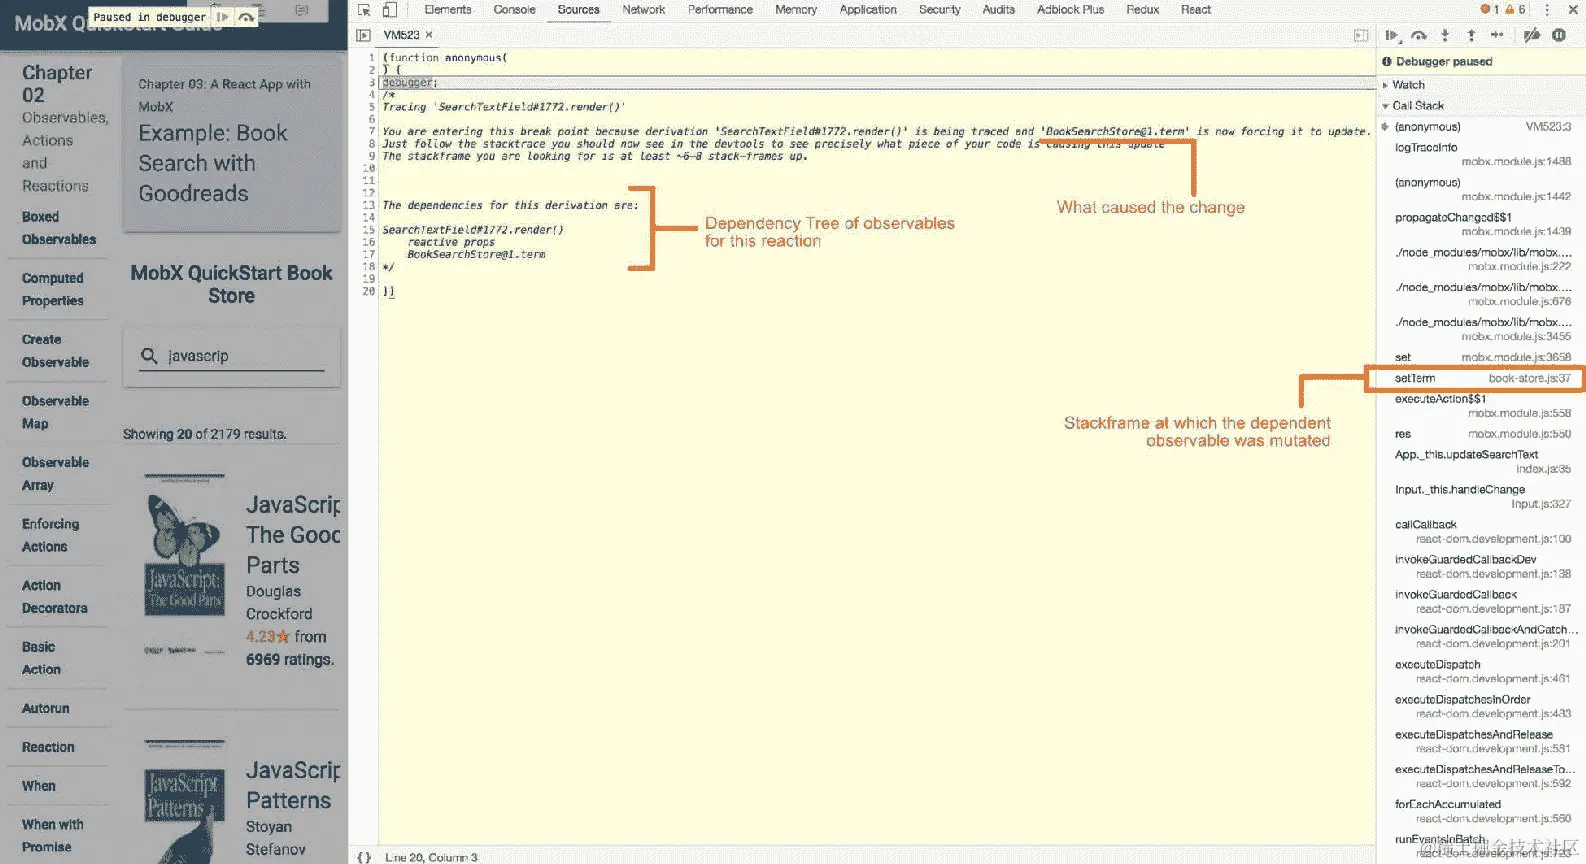Open Enforcing Actions sidebar link

point(50,535)
